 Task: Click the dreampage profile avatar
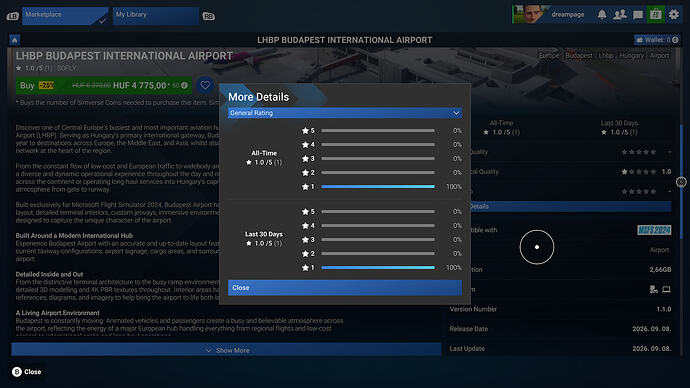click(531, 15)
